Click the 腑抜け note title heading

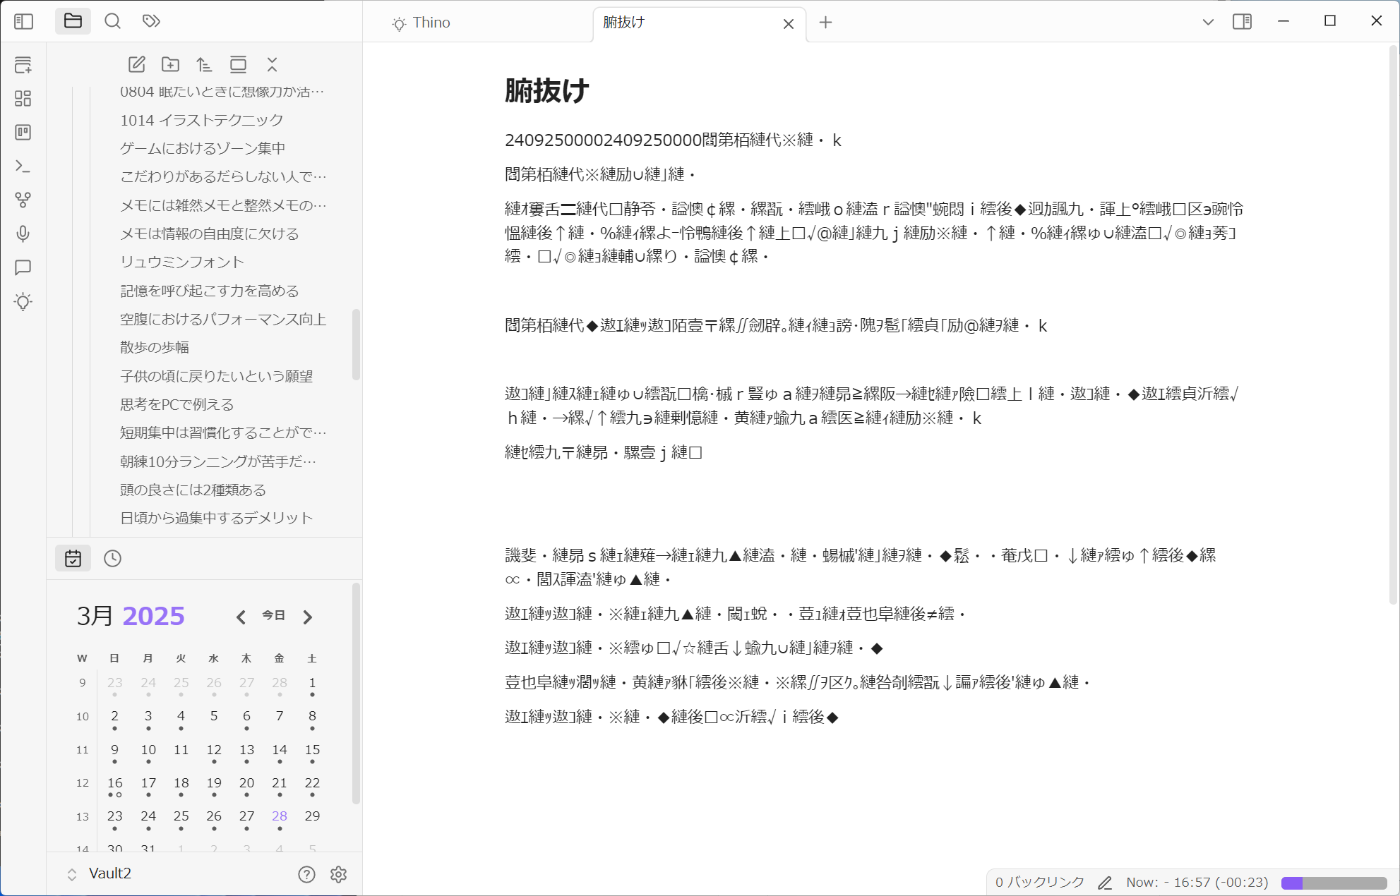tap(547, 91)
